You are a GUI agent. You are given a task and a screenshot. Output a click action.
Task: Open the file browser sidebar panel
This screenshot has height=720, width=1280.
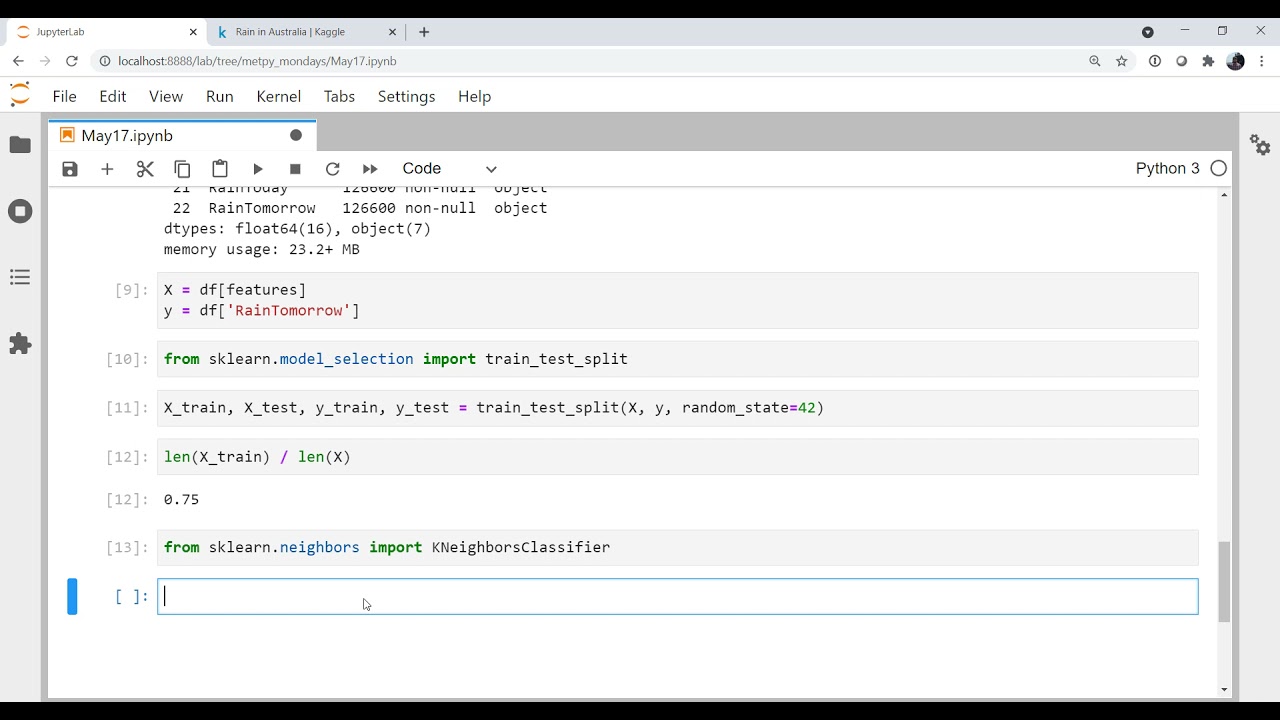(x=20, y=145)
